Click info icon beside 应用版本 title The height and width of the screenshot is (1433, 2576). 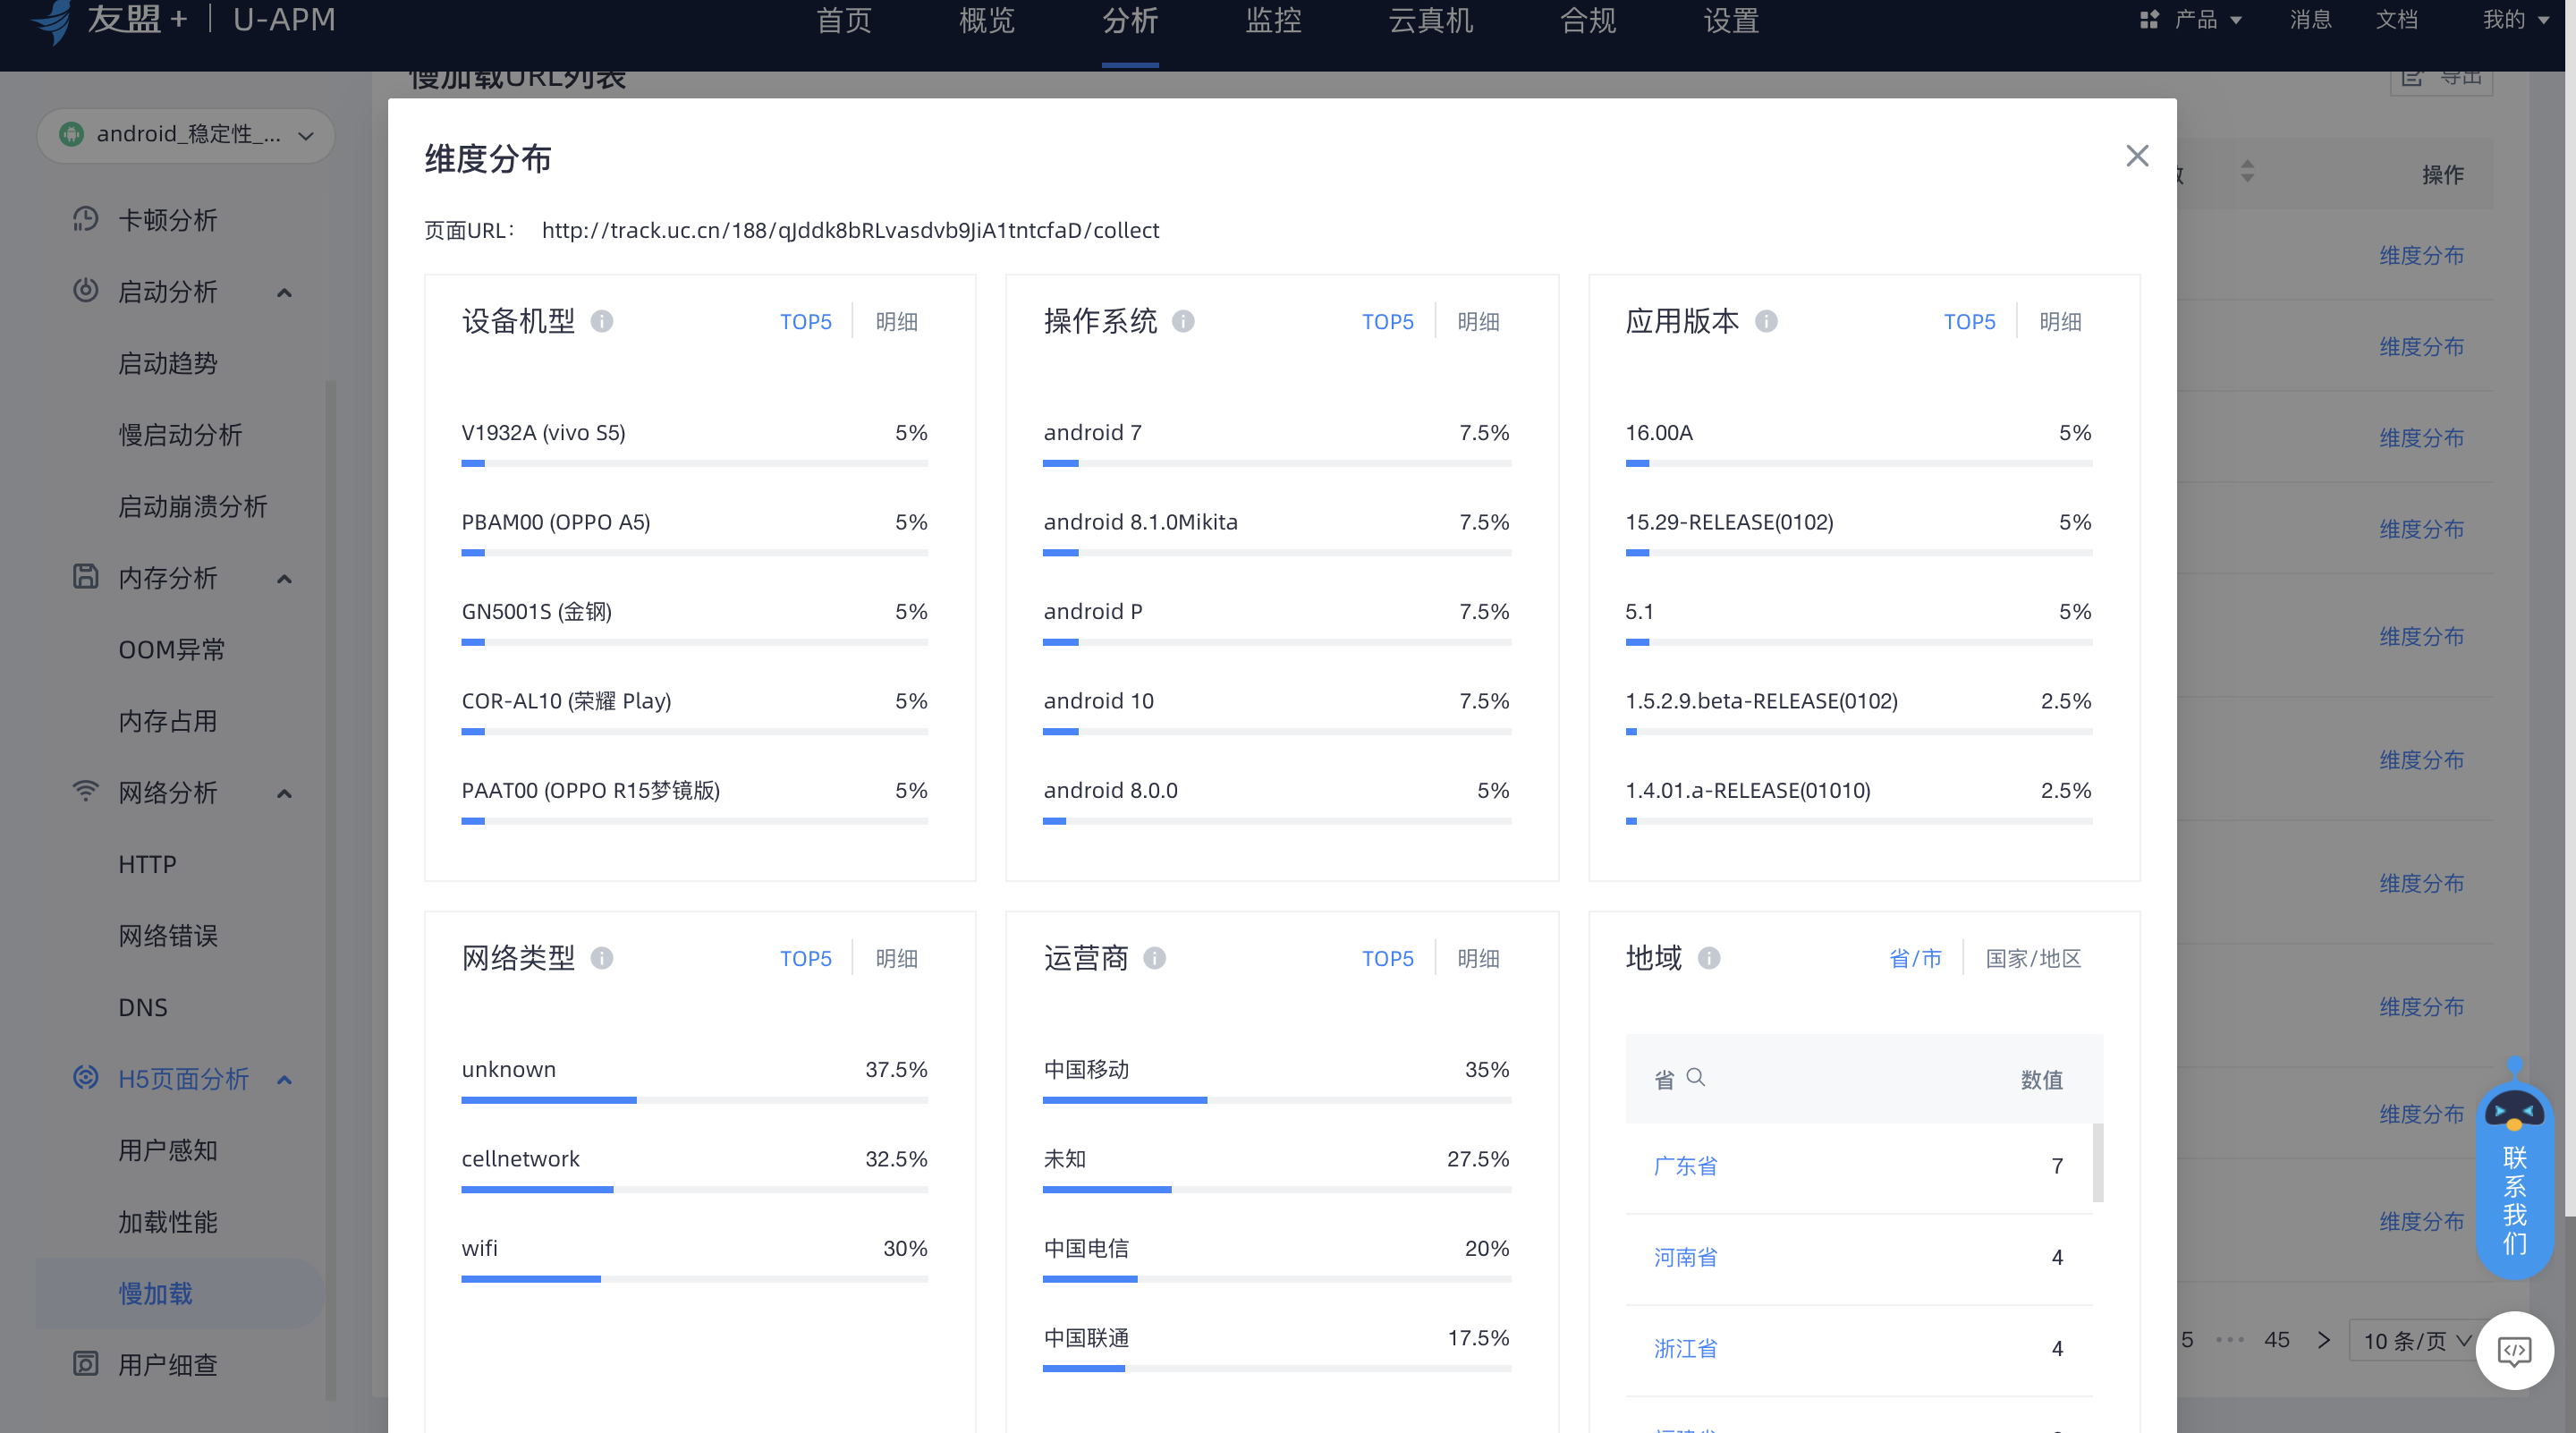coord(1766,321)
